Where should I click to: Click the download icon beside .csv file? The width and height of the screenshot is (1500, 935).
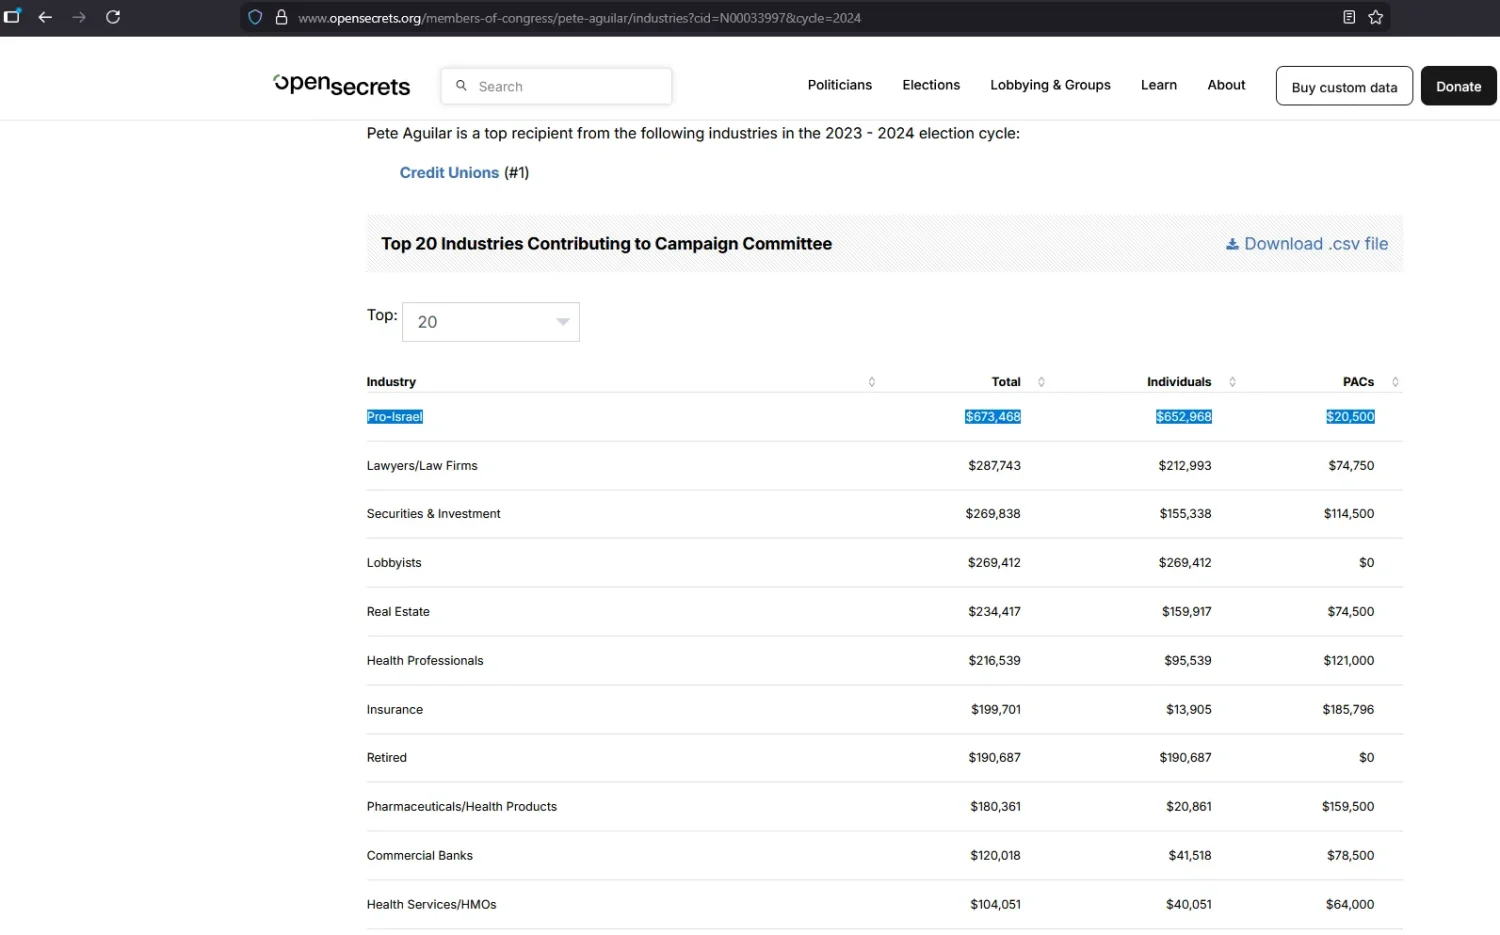[1232, 244]
